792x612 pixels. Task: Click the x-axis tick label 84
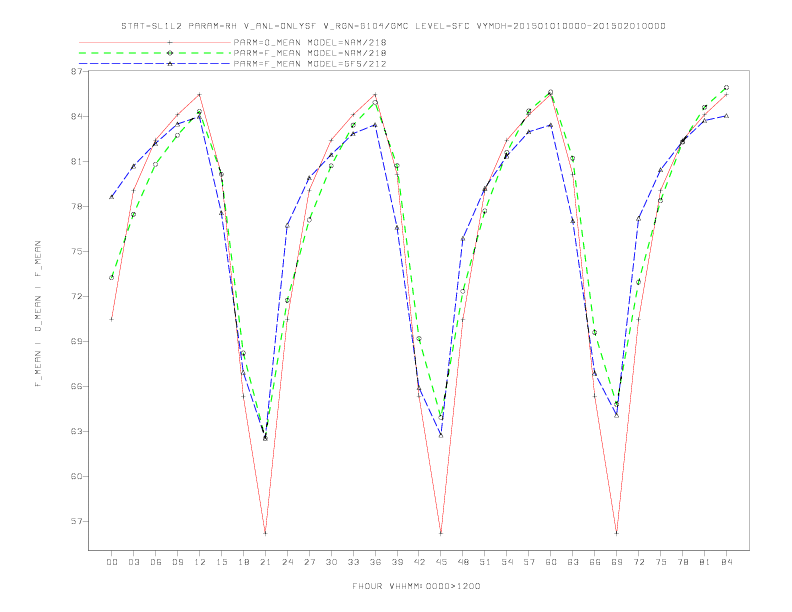point(727,562)
